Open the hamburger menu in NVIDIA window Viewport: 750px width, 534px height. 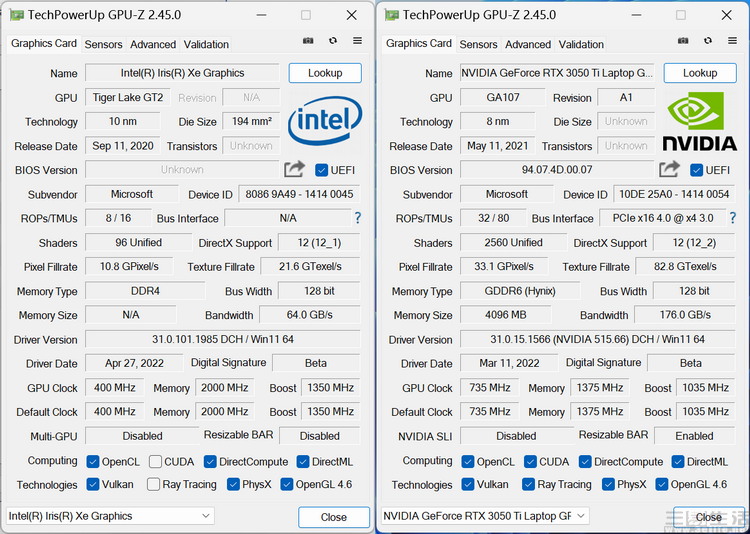pyautogui.click(x=732, y=41)
